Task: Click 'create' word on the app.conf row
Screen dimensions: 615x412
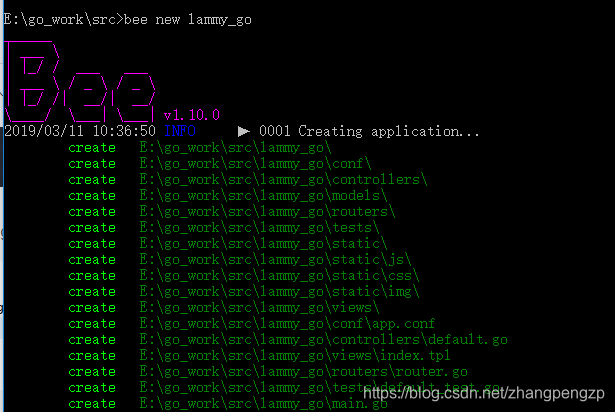Action: point(92,324)
